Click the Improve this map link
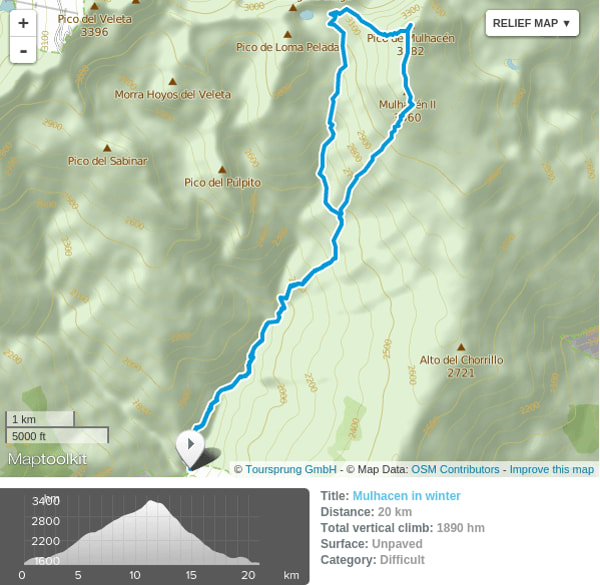Screen dimensions: 600x585 [x=551, y=469]
